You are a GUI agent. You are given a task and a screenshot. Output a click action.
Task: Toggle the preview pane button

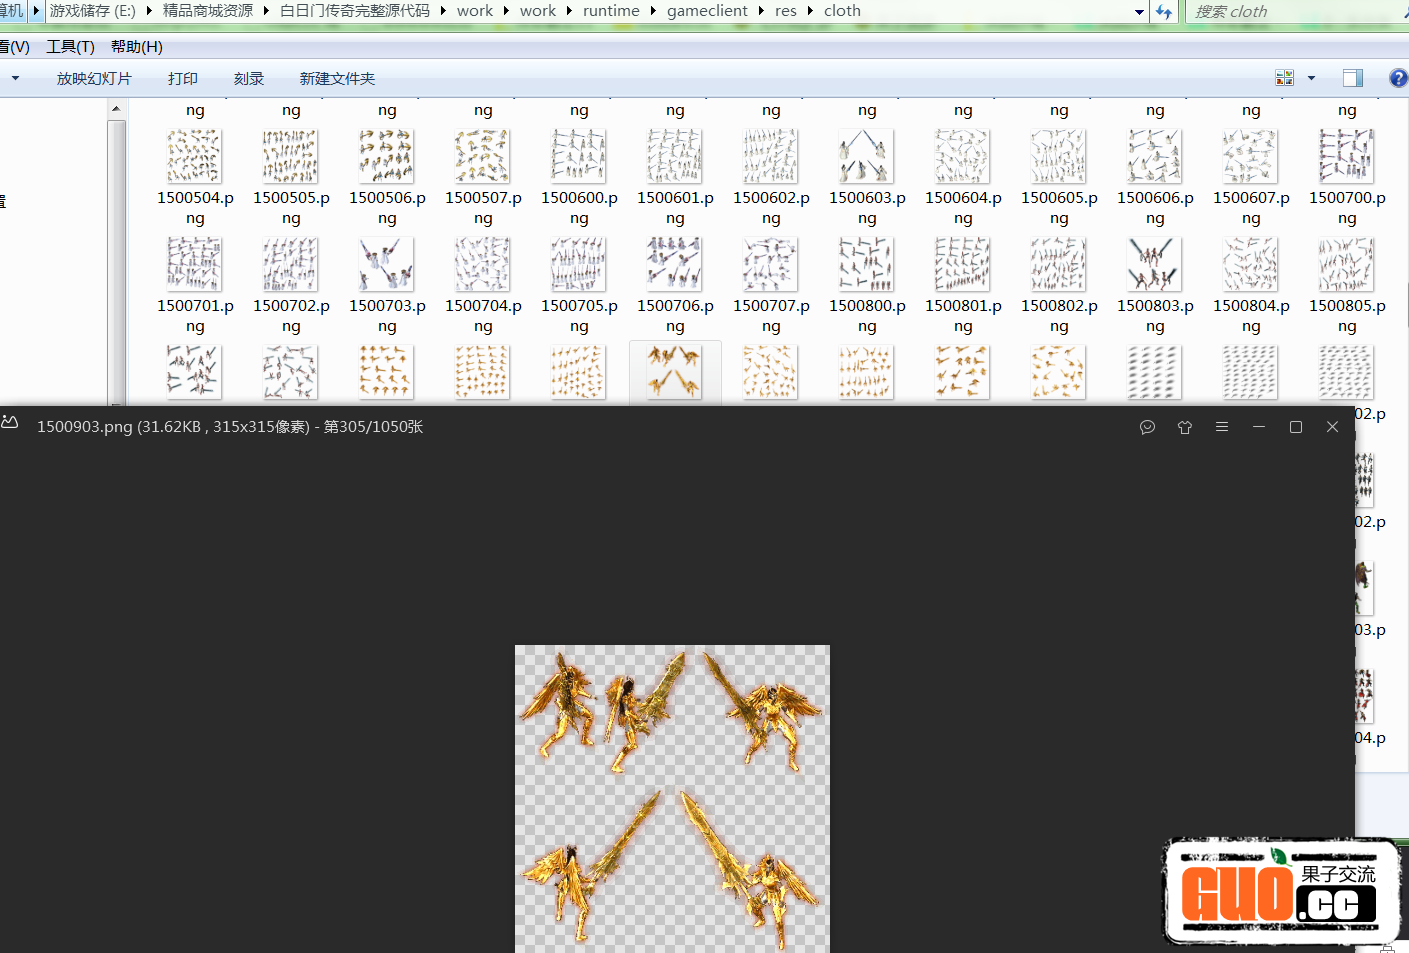pos(1352,78)
